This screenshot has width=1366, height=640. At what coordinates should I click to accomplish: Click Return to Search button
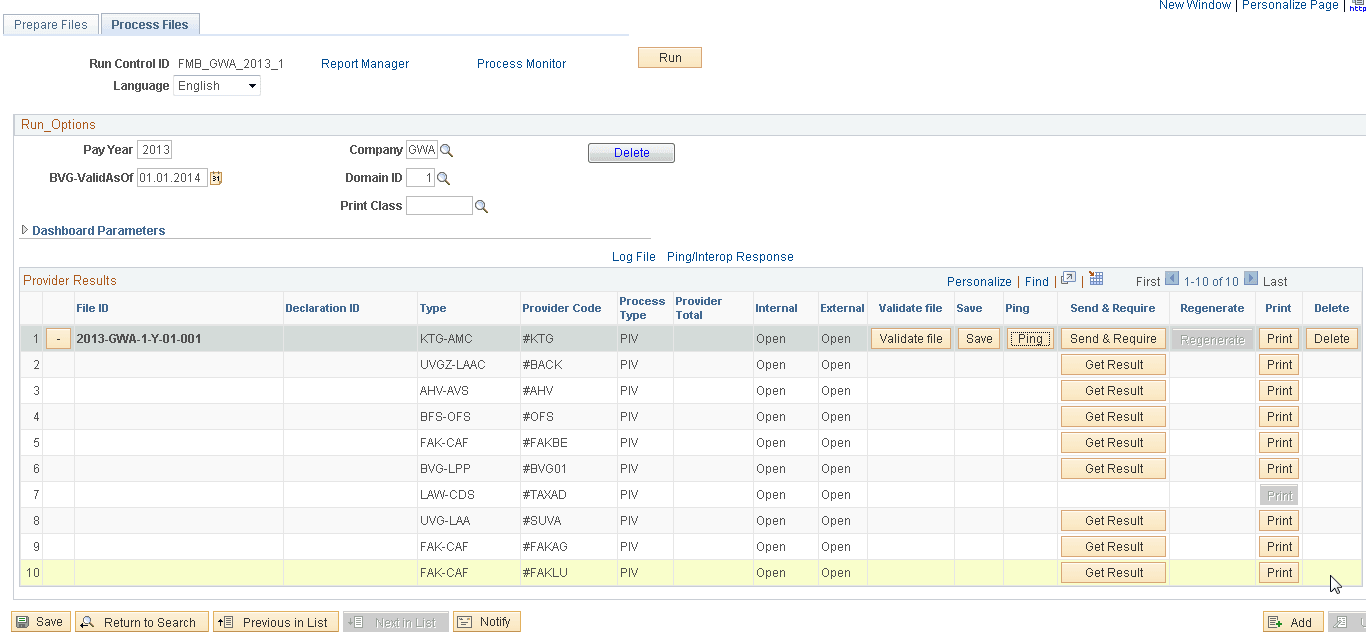142,622
